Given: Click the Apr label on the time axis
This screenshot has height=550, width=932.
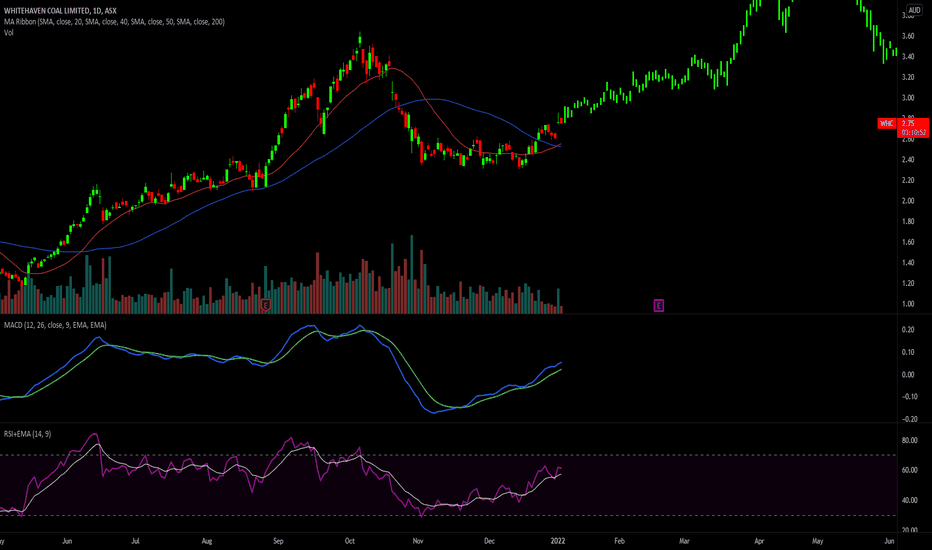Looking at the screenshot, I should pos(759,541).
